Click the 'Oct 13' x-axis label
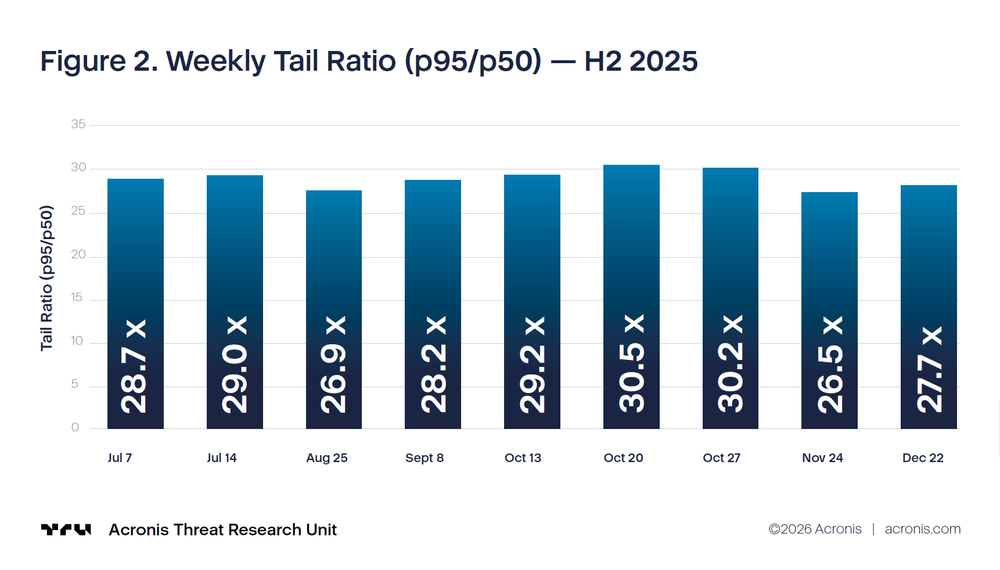 (x=522, y=458)
